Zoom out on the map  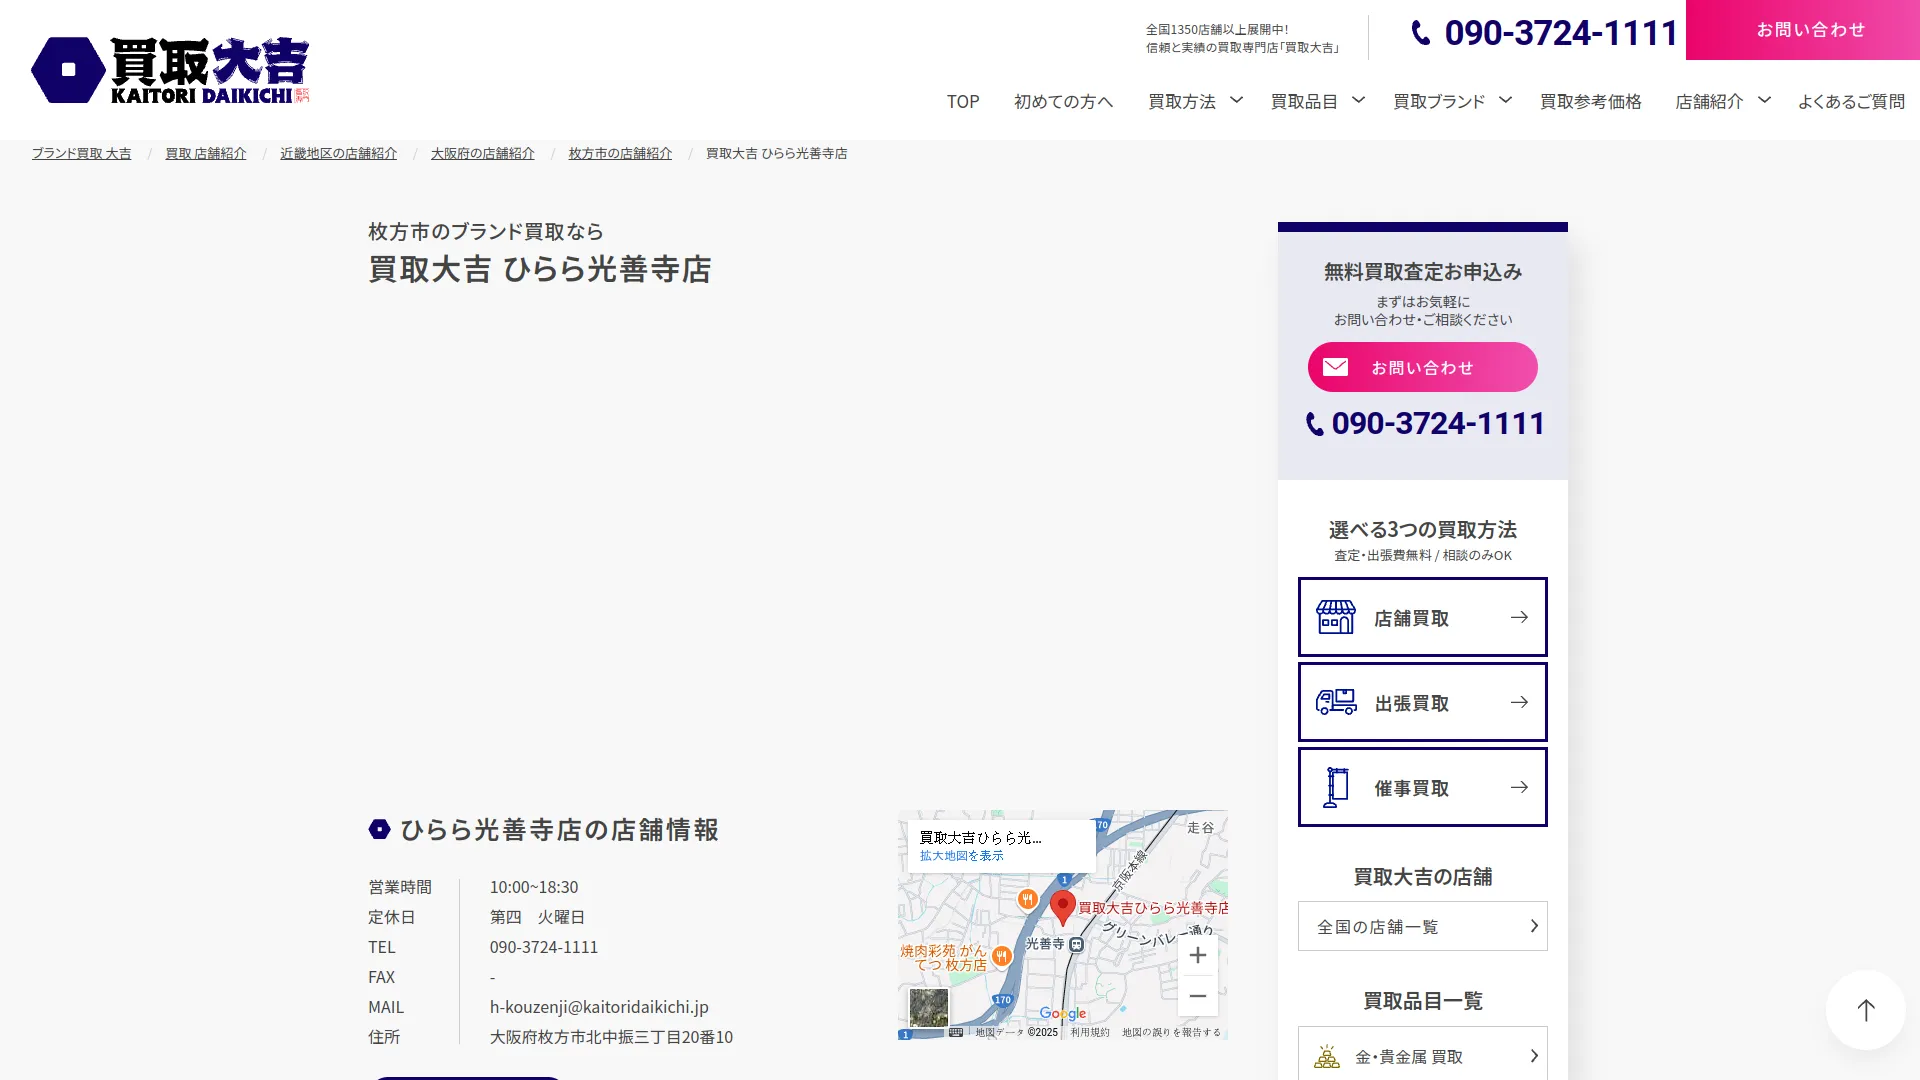[1198, 996]
